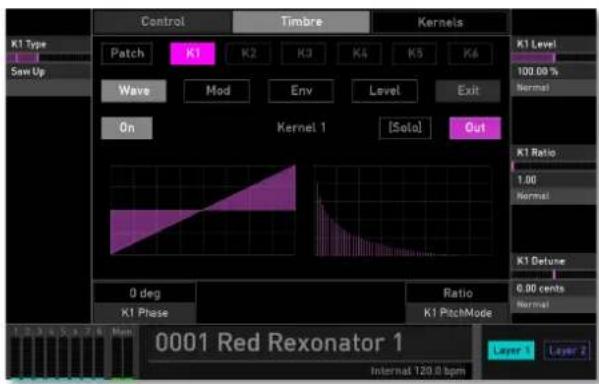Adjust the K1 Level slider
The height and width of the screenshot is (384, 599).
[x=554, y=58]
